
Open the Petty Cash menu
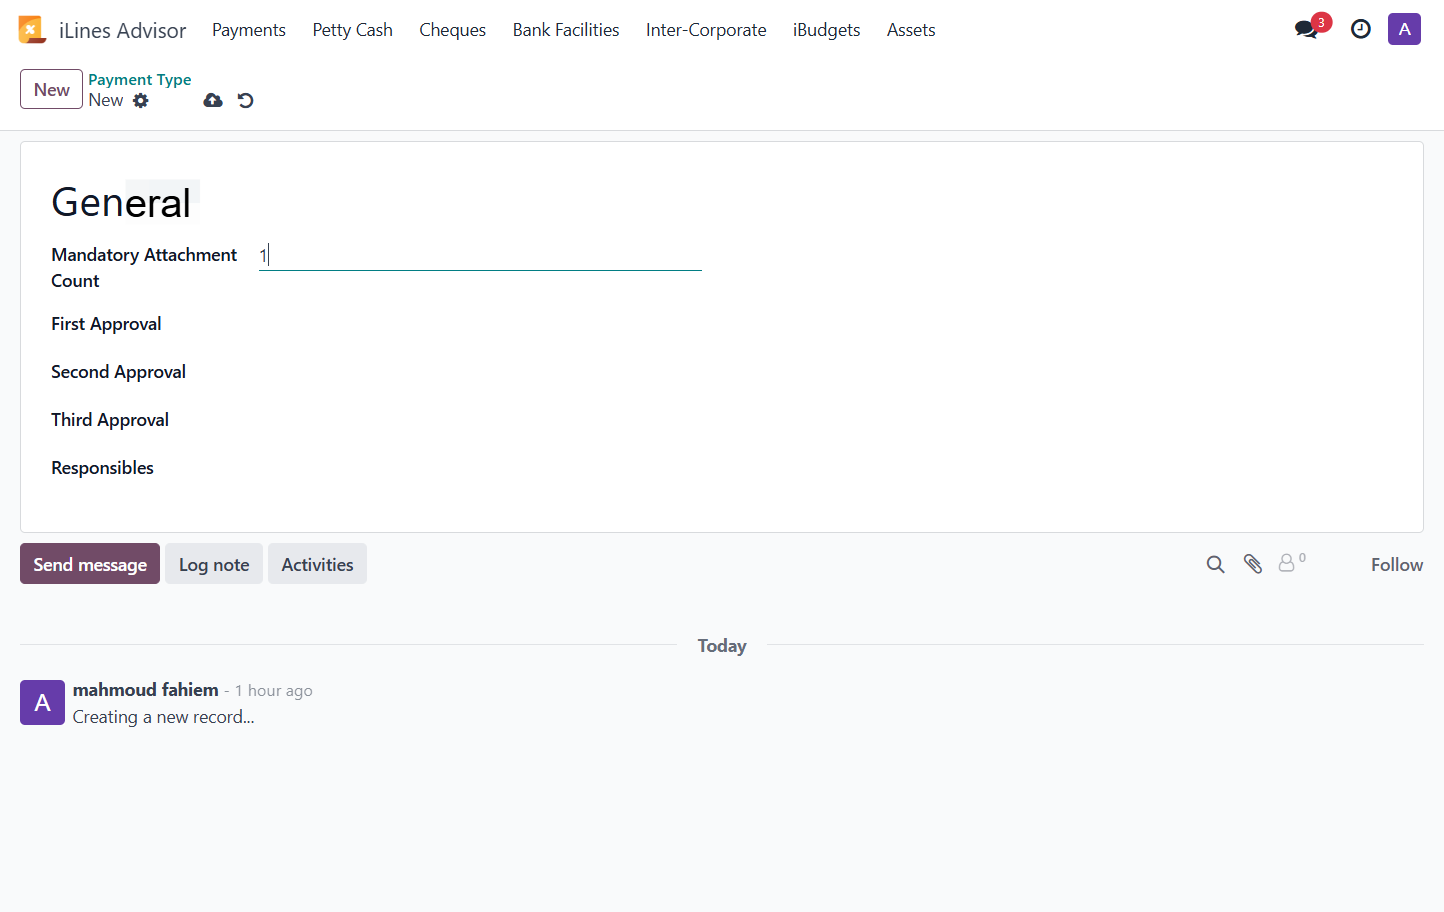click(353, 30)
